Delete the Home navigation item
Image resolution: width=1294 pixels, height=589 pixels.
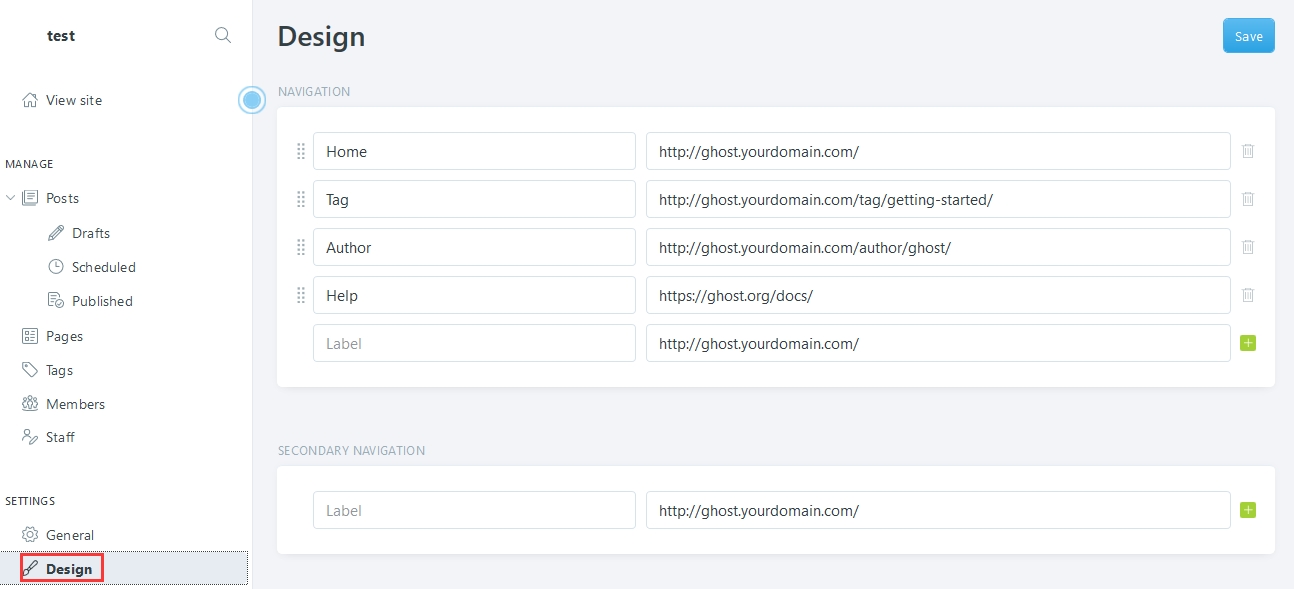1248,151
